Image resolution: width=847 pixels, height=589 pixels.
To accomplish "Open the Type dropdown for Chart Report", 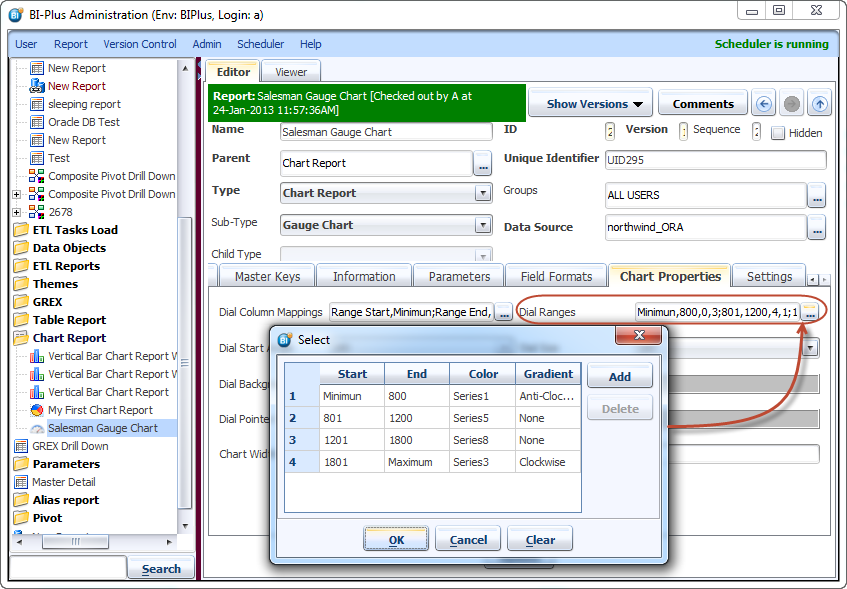I will pos(483,193).
